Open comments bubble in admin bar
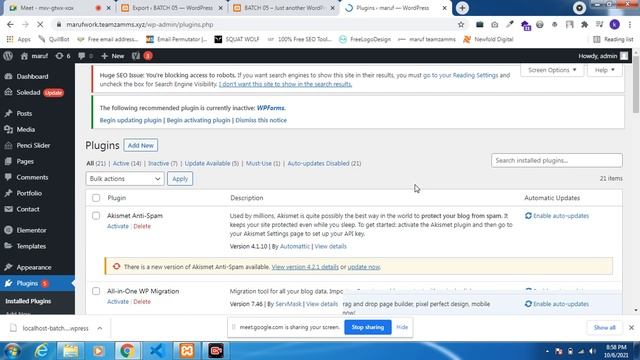This screenshot has height=360, width=640. (x=85, y=56)
